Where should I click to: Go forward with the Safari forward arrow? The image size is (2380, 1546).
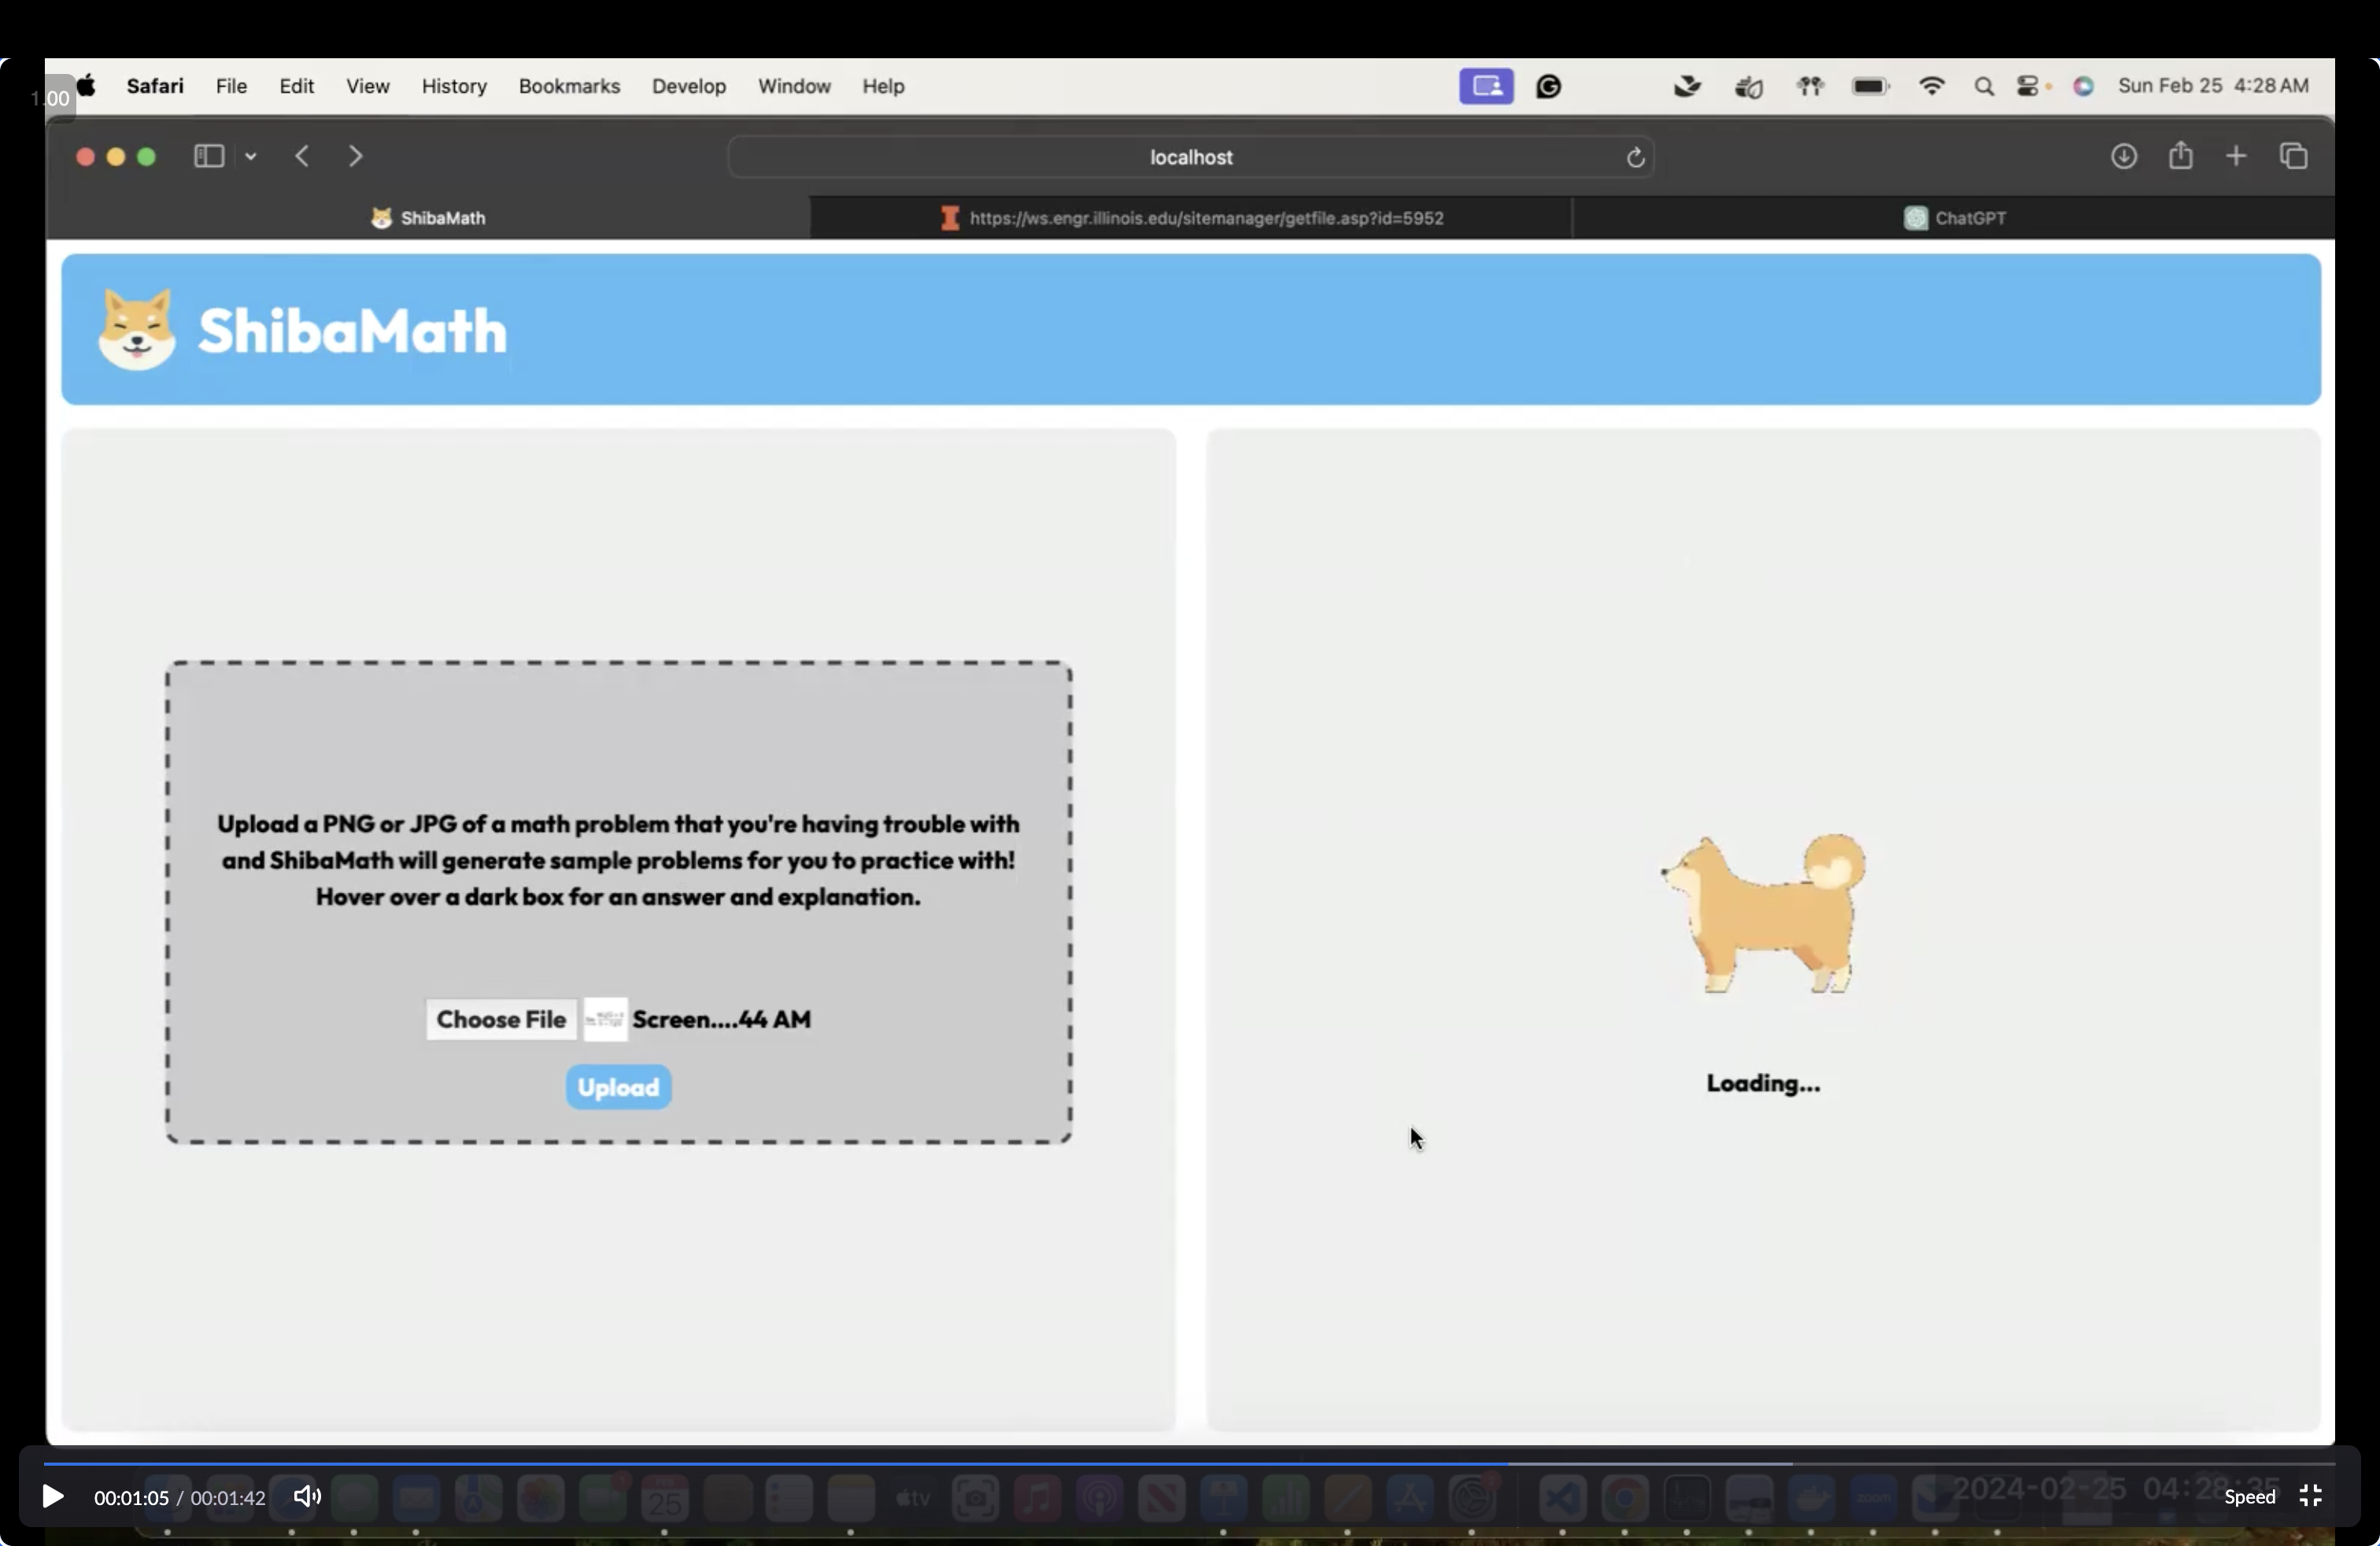355,156
